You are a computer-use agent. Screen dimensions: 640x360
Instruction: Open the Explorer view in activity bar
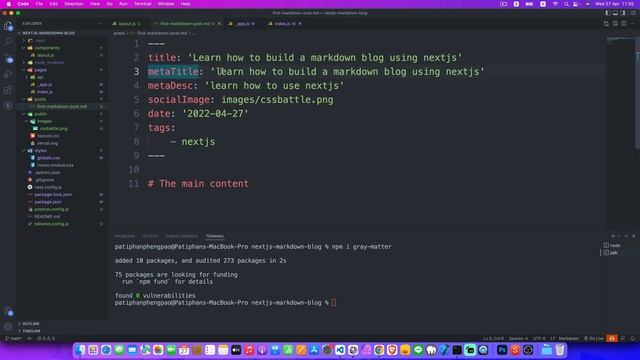(x=8, y=26)
